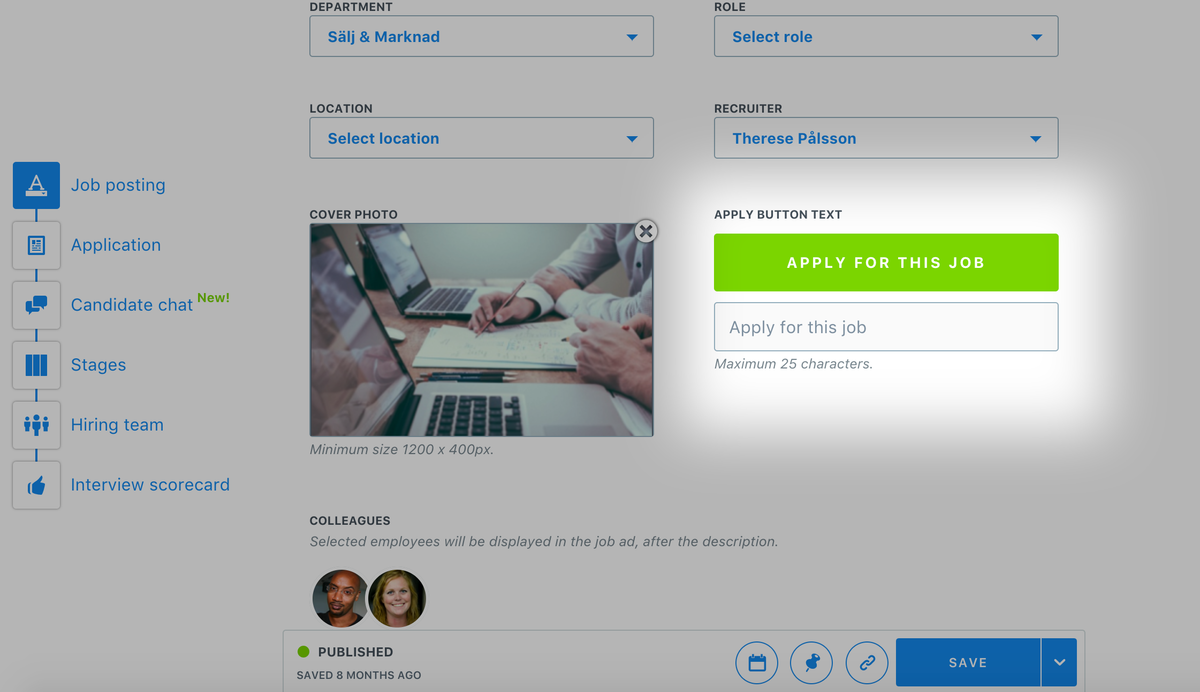This screenshot has height=692, width=1200.
Task: Open the Job posting sidebar icon
Action: [x=36, y=185]
